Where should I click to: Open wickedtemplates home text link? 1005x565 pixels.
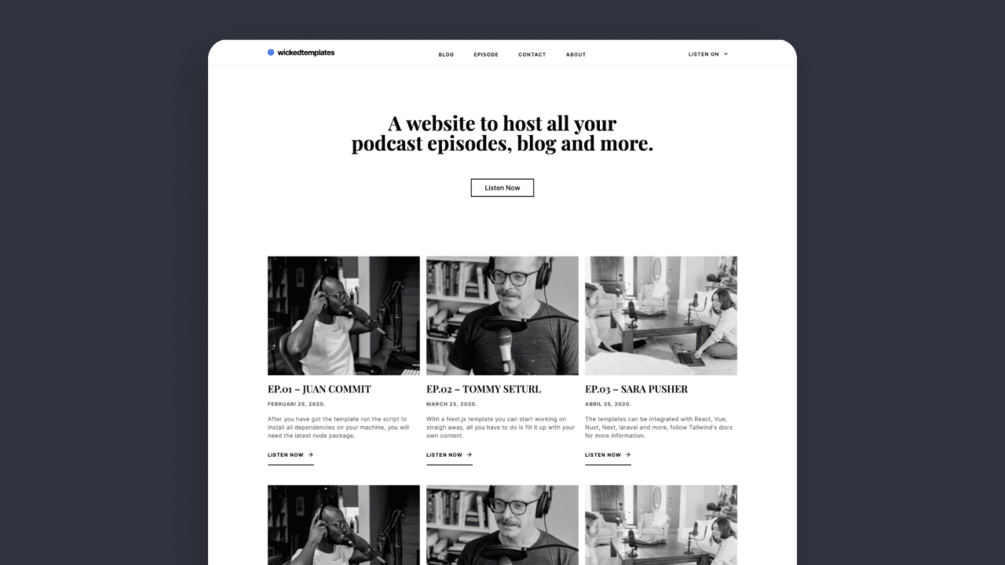pos(306,53)
